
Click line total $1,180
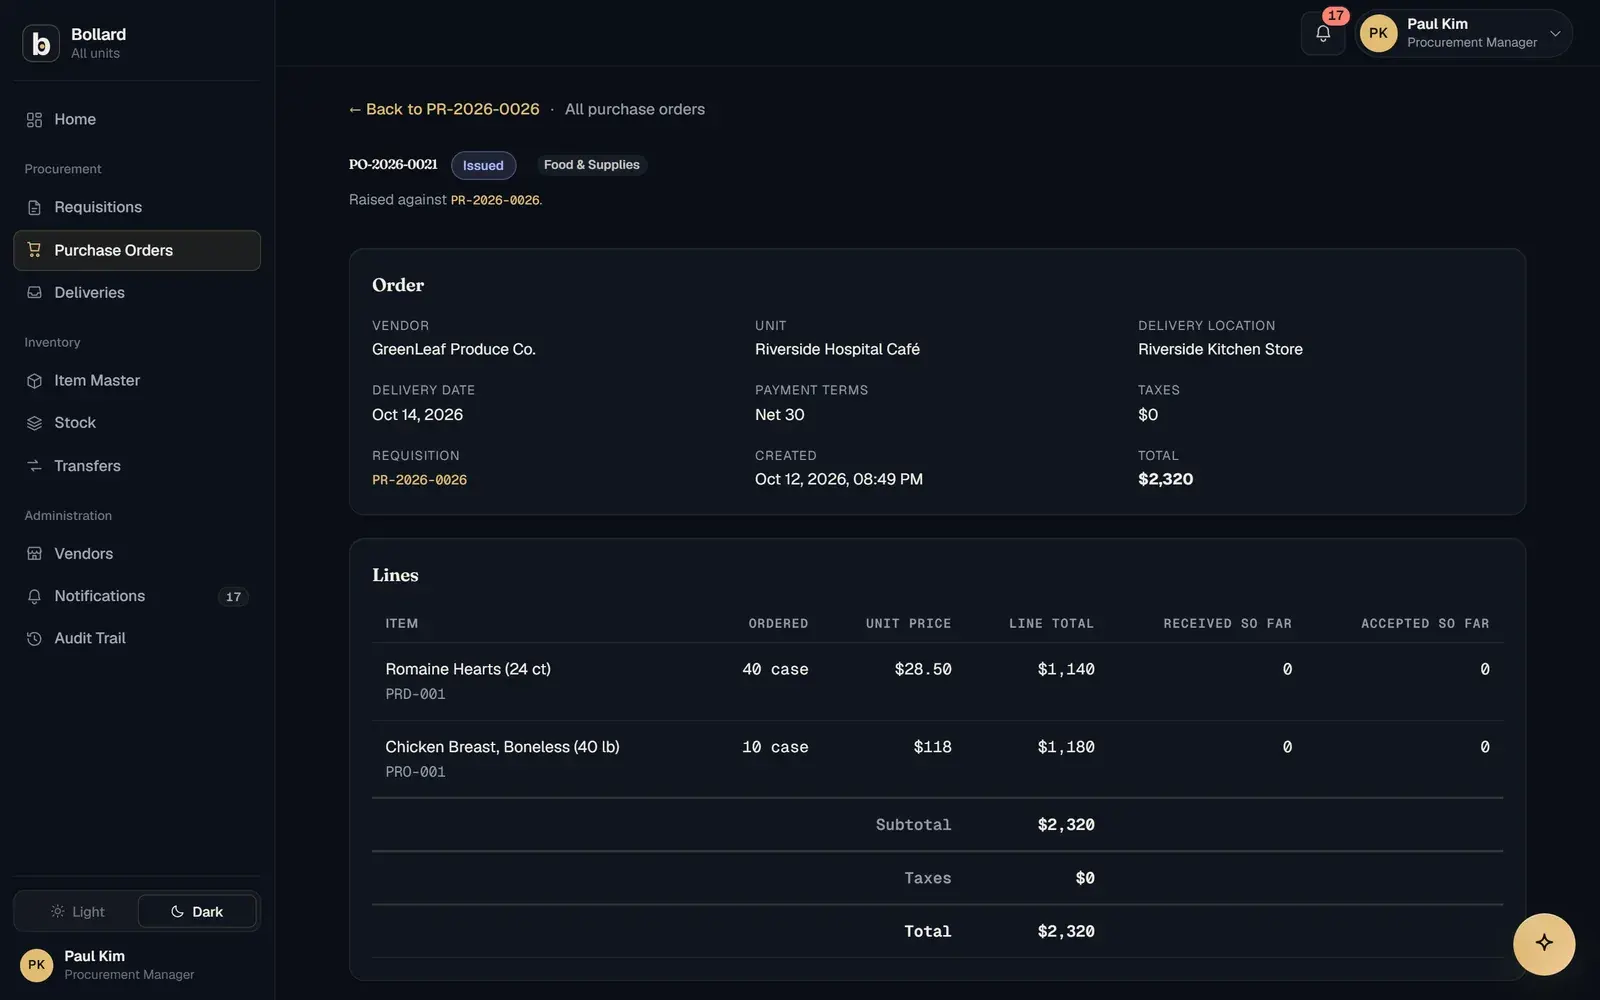(1066, 747)
